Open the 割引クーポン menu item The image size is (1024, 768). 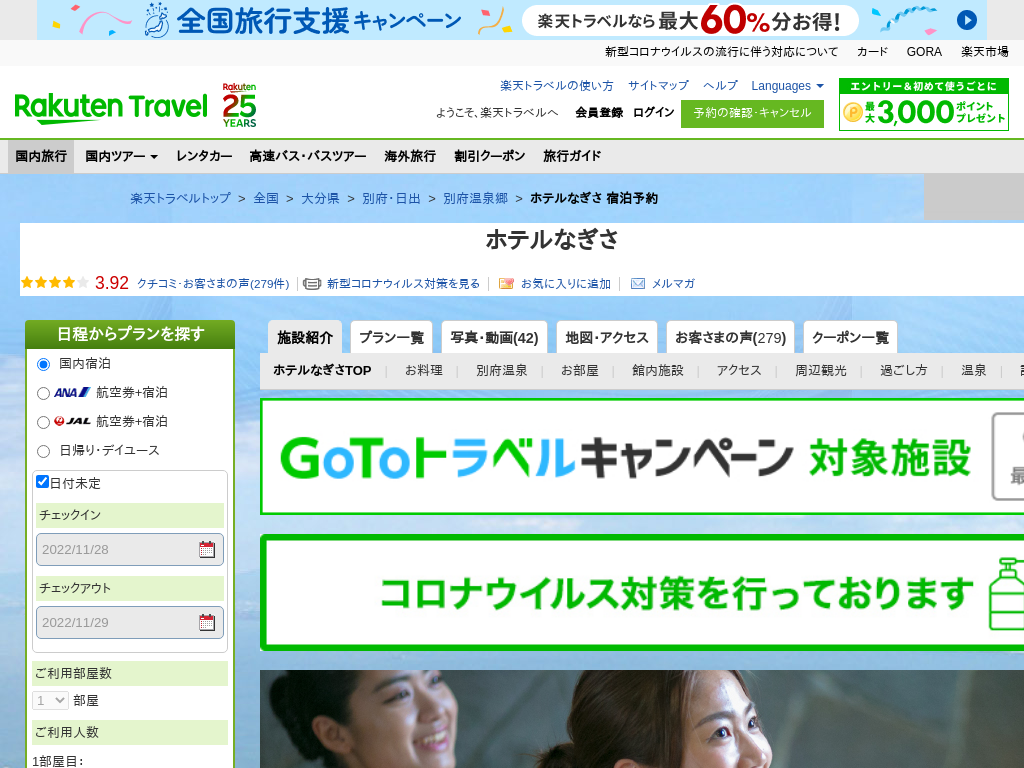490,156
